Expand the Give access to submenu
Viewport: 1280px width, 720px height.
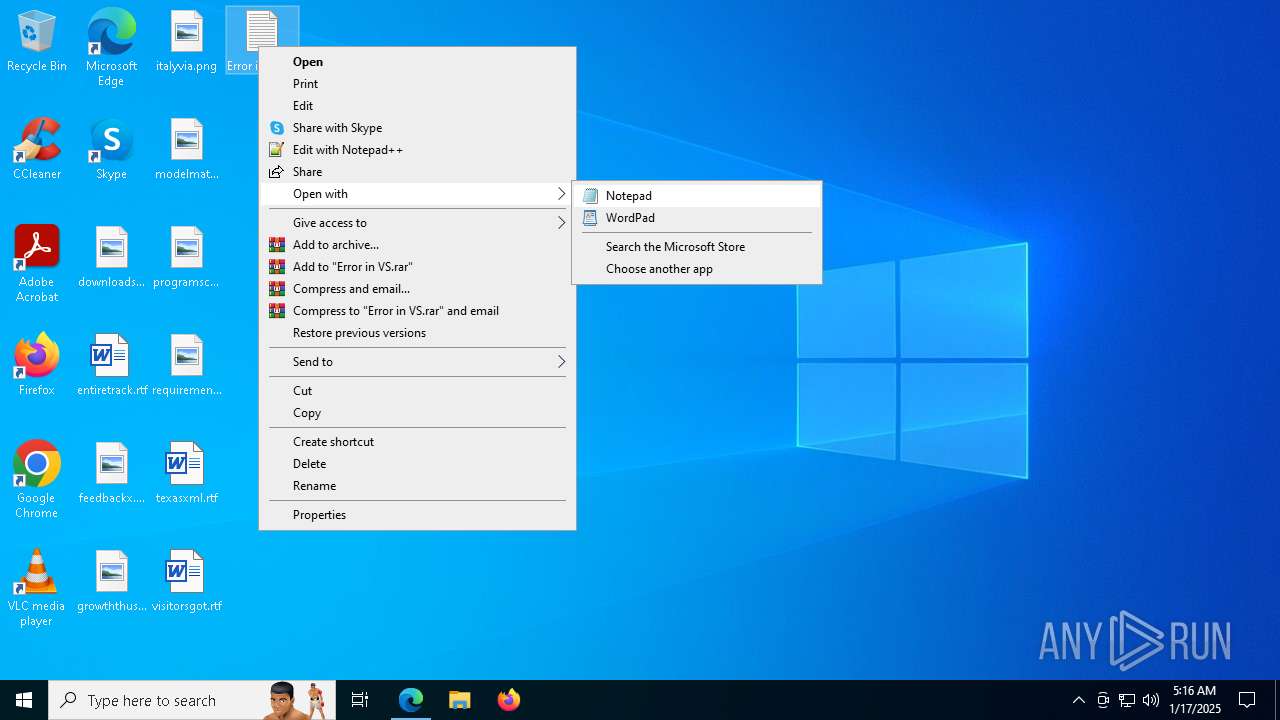click(417, 223)
